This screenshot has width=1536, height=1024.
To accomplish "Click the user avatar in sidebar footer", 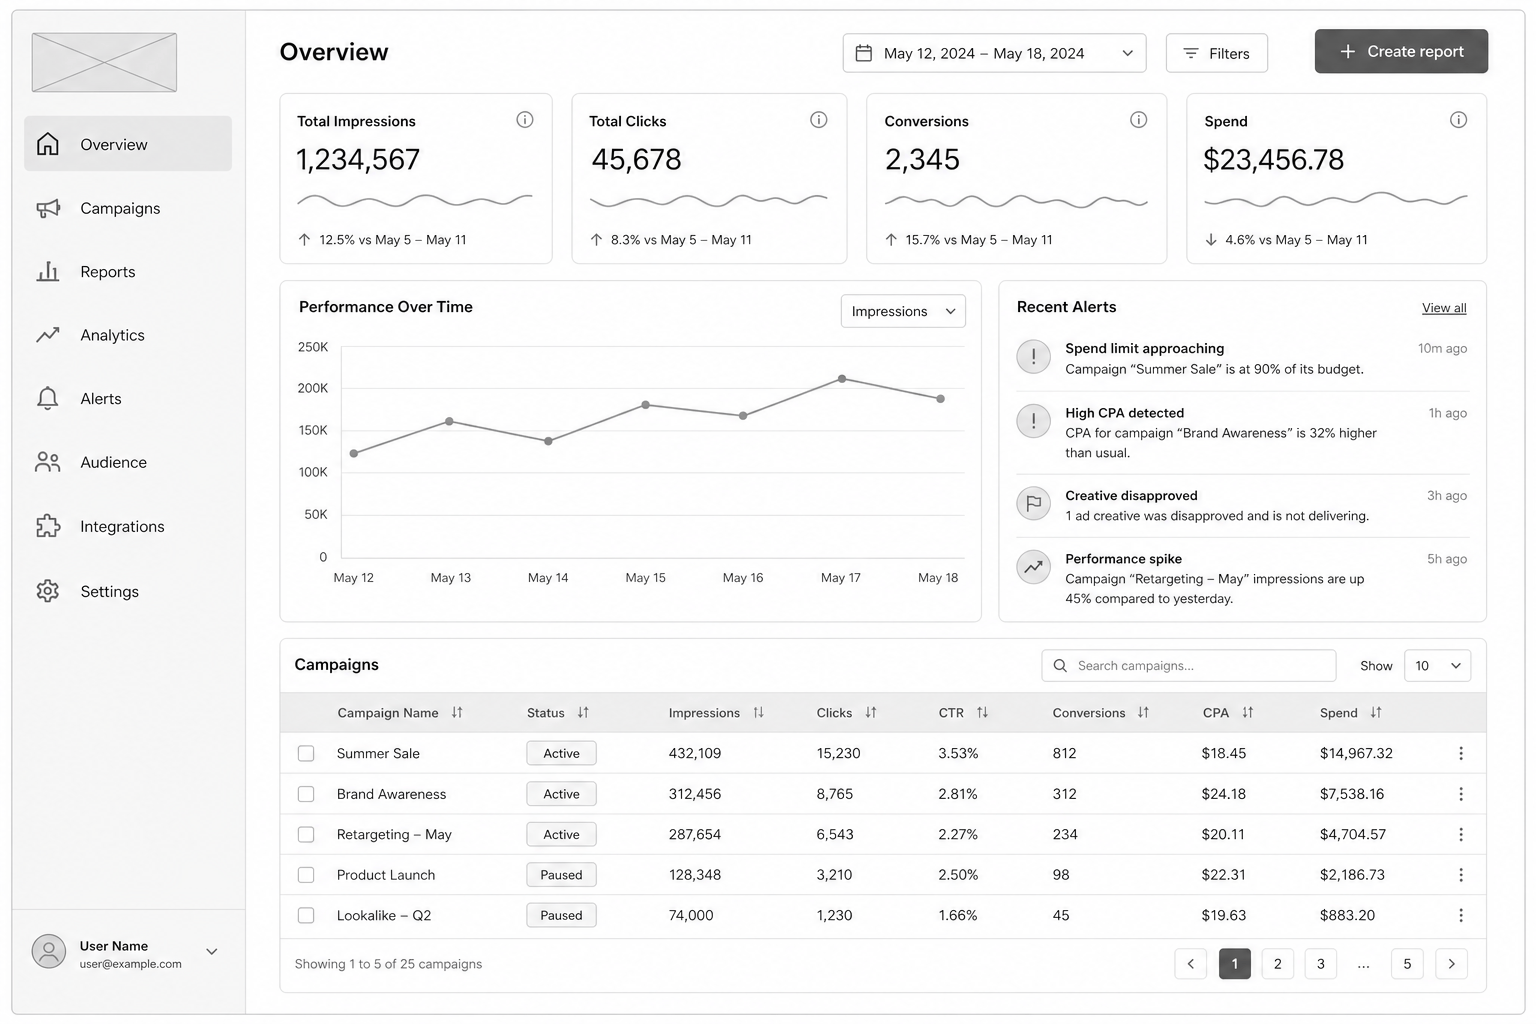I will pos(49,951).
